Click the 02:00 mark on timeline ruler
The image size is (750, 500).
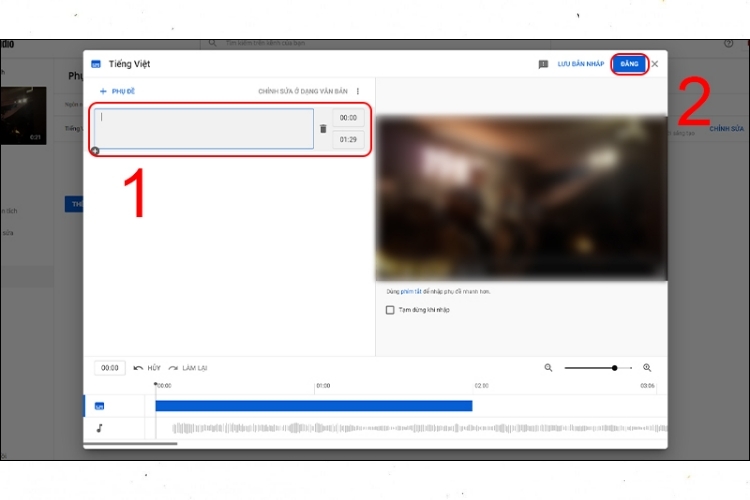tap(482, 386)
